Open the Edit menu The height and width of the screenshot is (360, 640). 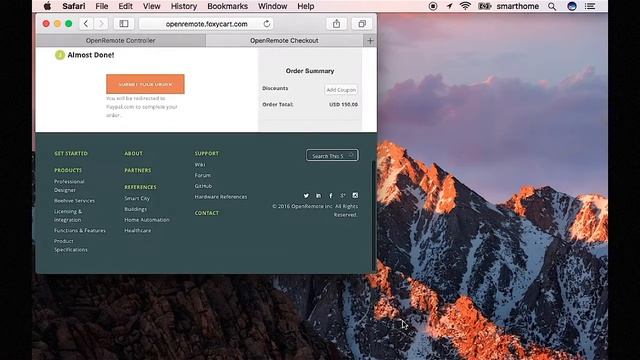(x=125, y=6)
